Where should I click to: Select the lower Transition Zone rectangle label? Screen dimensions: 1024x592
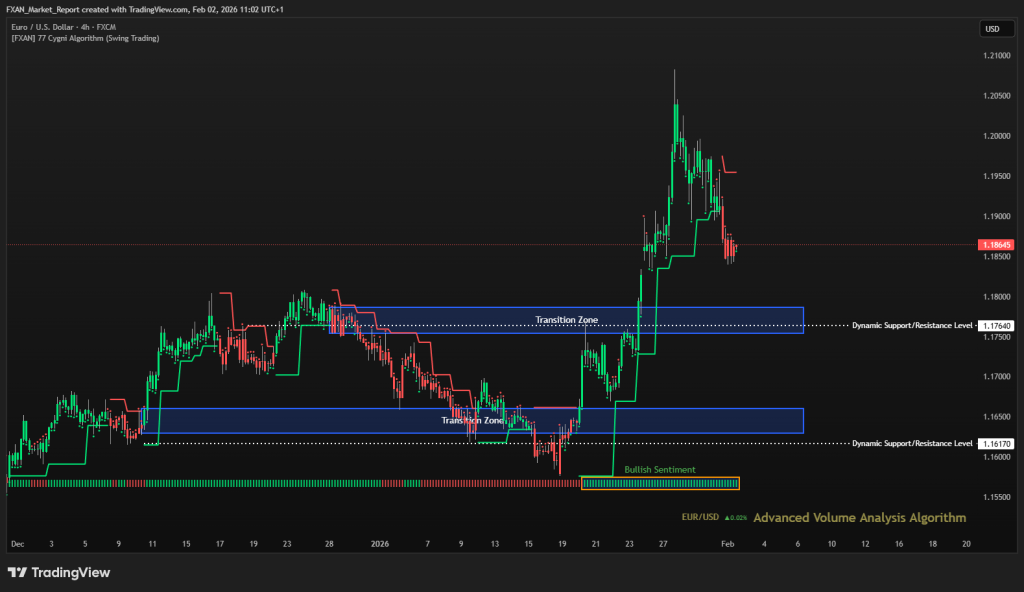point(472,421)
